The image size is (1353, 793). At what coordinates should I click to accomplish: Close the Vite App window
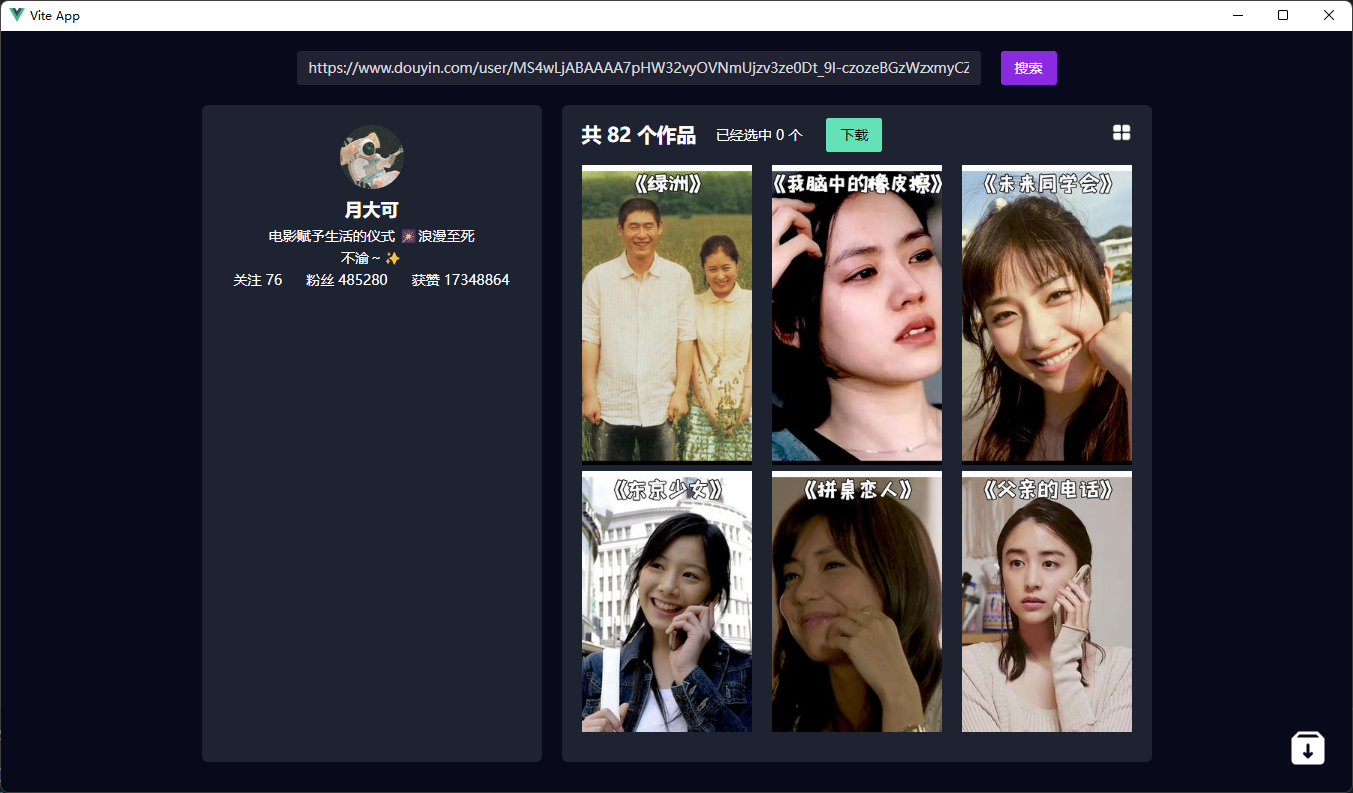1329,15
